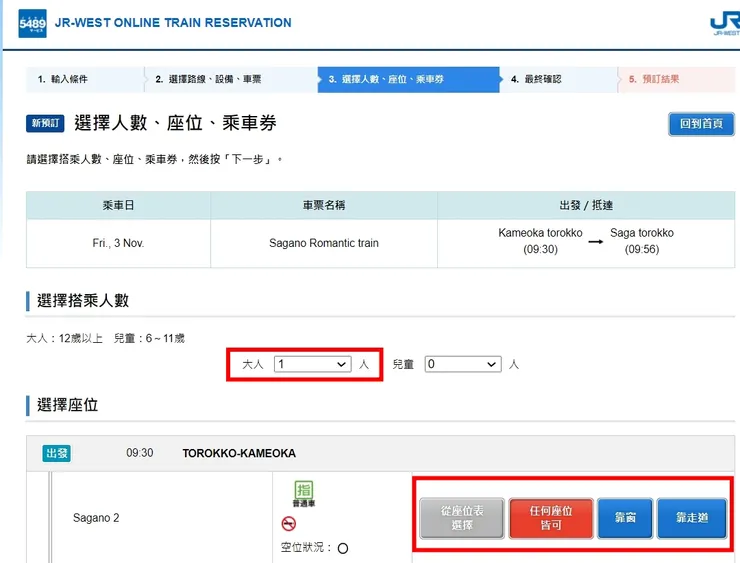Viewport: 740px width, 563px height.
Task: Click the blue 出發 departure badge
Action: click(57, 453)
